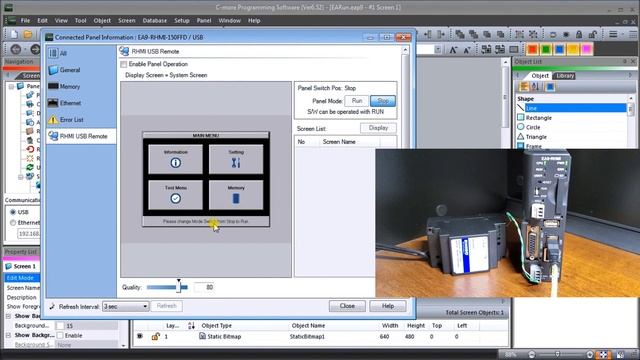The height and width of the screenshot is (360, 640).
Task: Open alignment dropdown arrow beside lines icon
Action: (x=623, y=35)
